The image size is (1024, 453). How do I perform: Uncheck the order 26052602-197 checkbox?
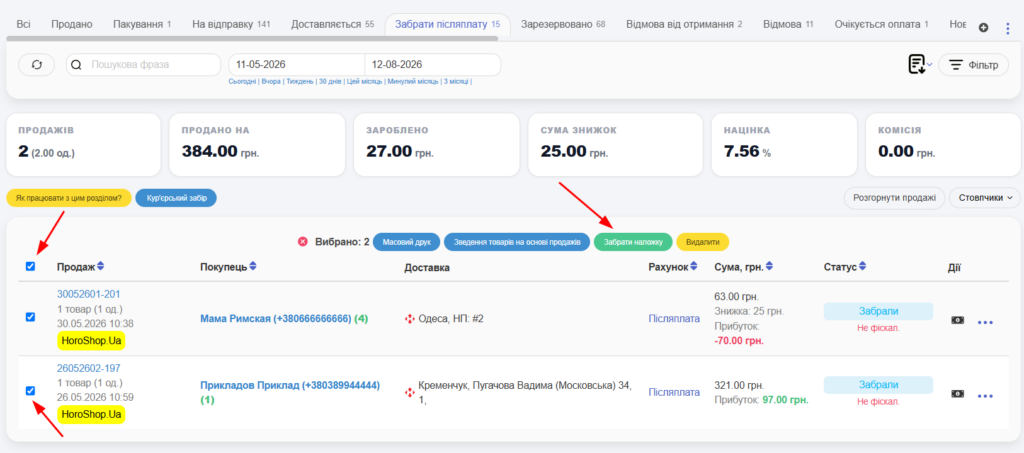click(x=30, y=390)
